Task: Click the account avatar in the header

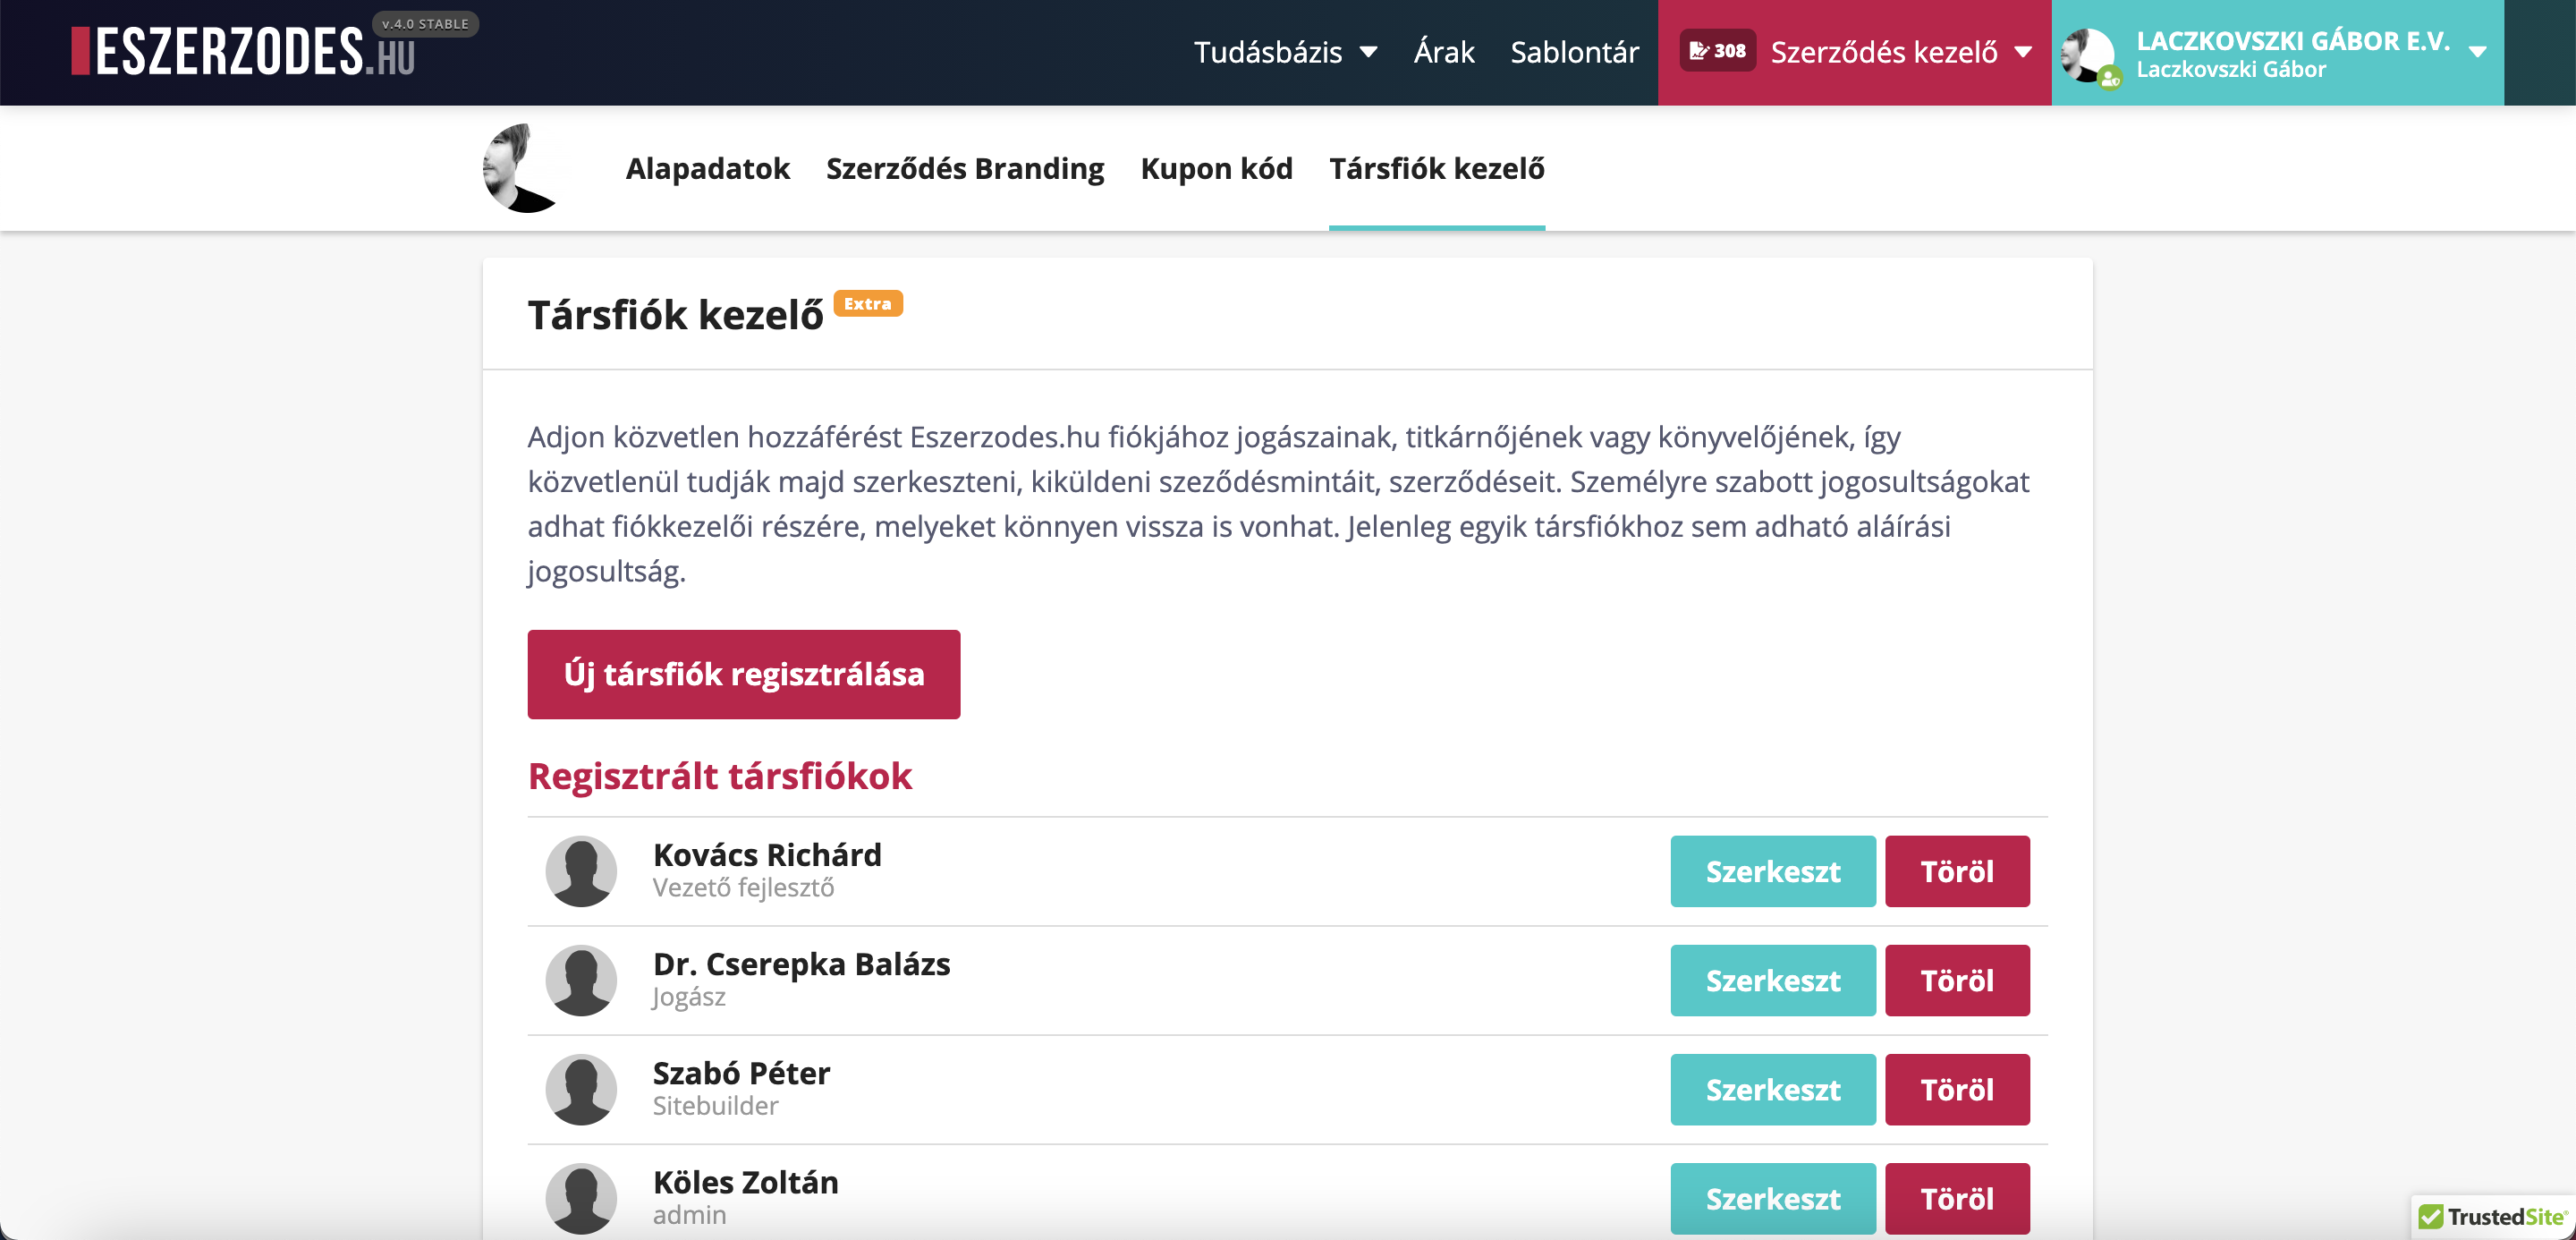Action: pos(2089,55)
